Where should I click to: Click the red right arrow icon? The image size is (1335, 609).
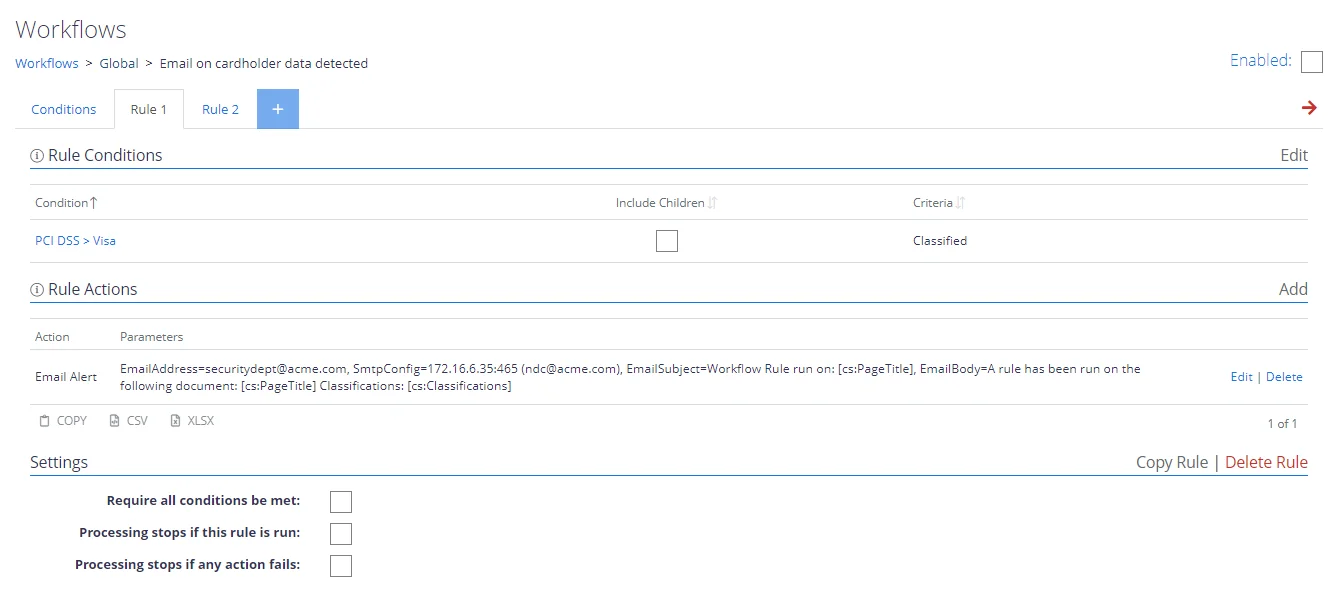click(1309, 108)
